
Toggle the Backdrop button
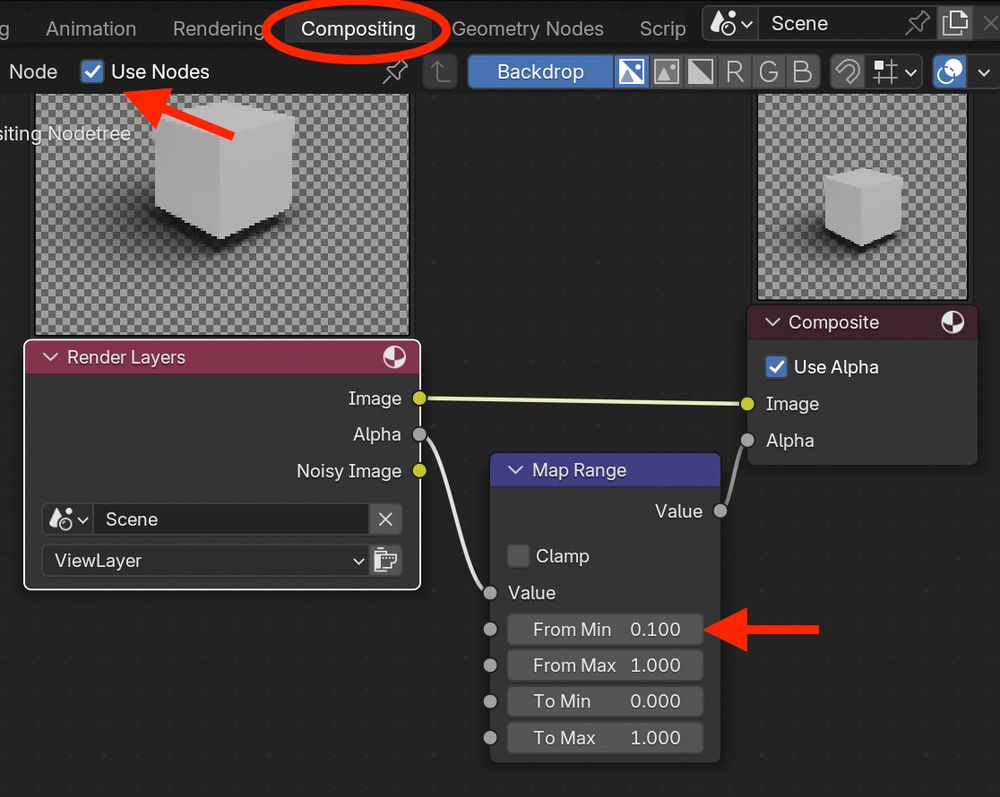540,71
